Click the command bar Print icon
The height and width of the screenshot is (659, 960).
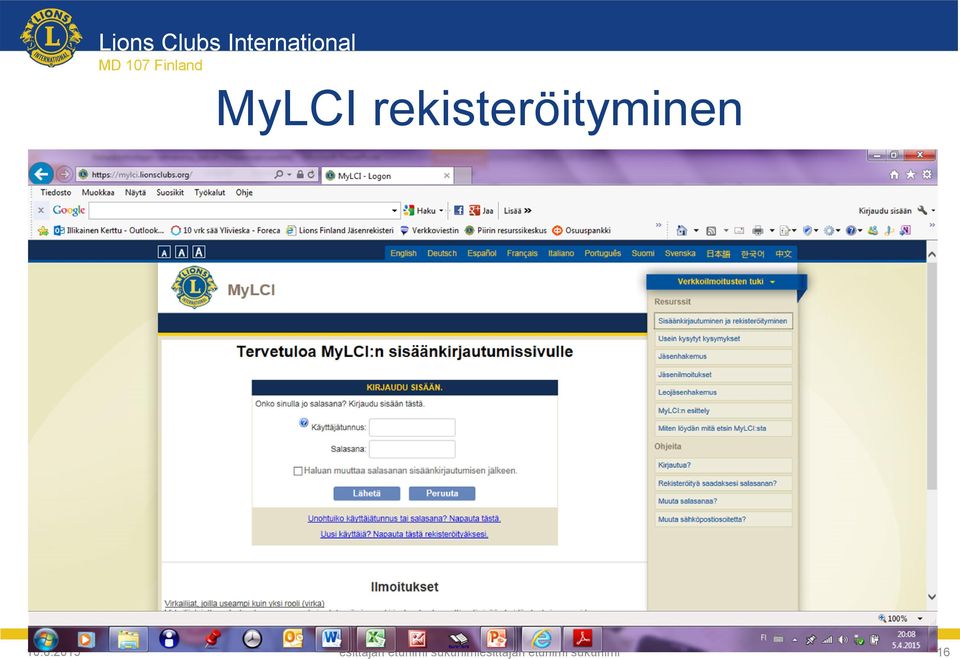click(x=758, y=231)
